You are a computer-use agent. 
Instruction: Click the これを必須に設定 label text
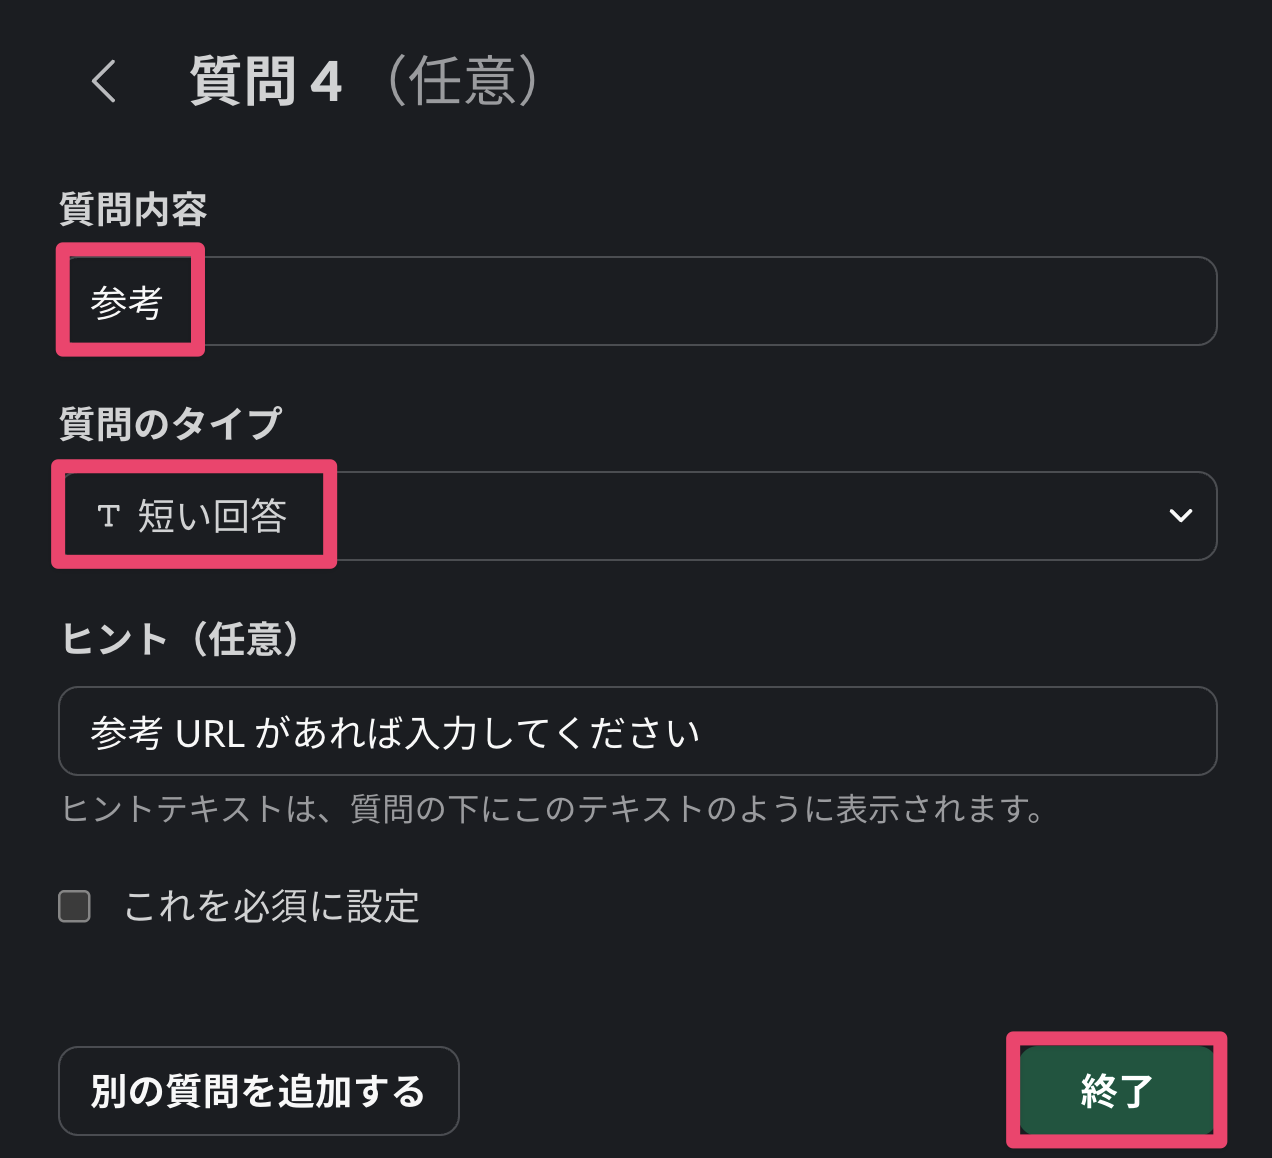pyautogui.click(x=271, y=907)
